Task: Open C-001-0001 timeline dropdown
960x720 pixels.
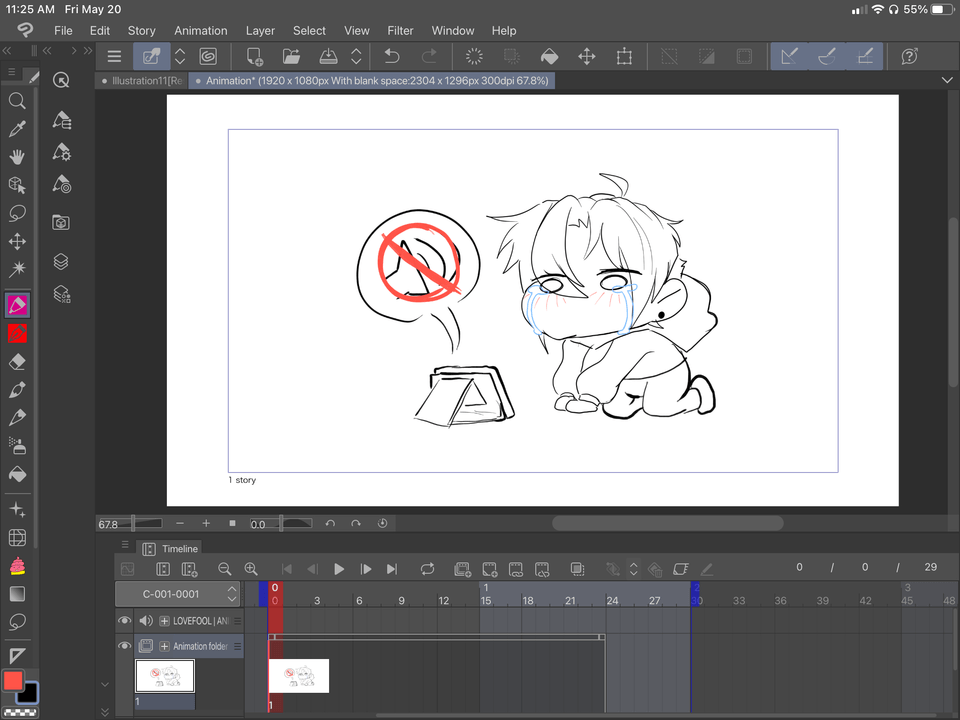Action: [177, 594]
